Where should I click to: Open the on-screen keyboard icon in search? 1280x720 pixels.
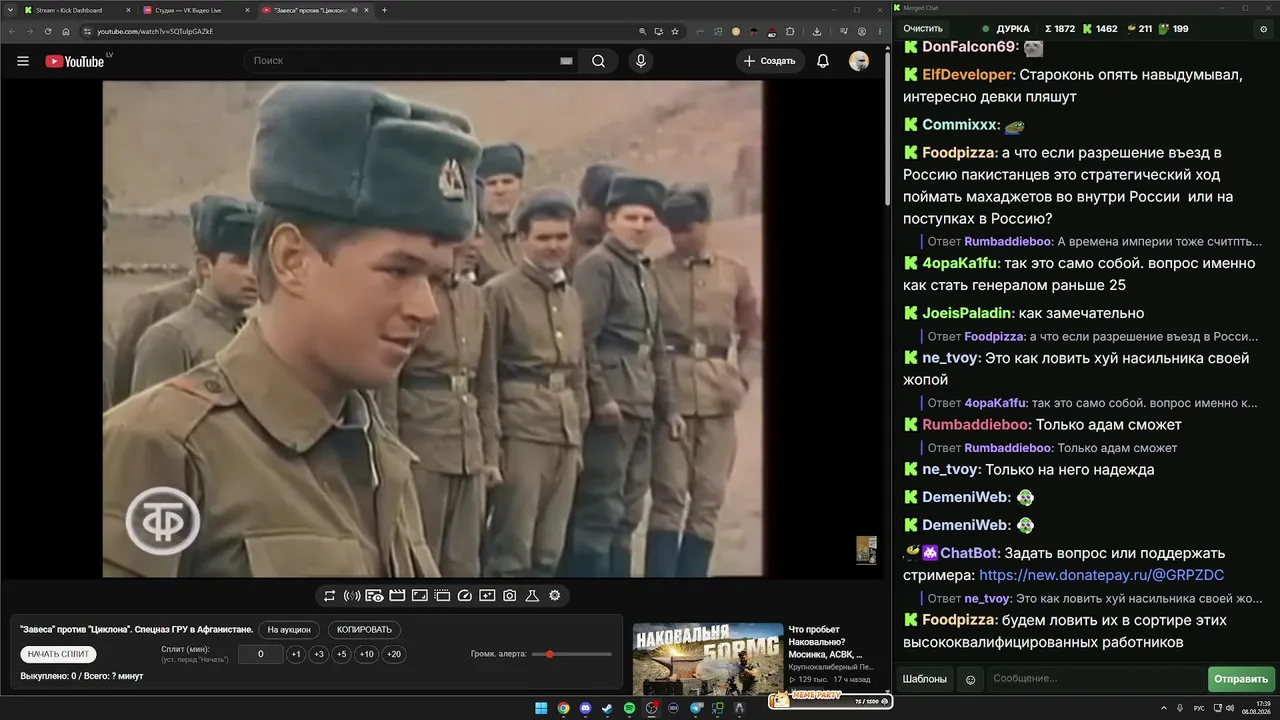click(x=566, y=61)
